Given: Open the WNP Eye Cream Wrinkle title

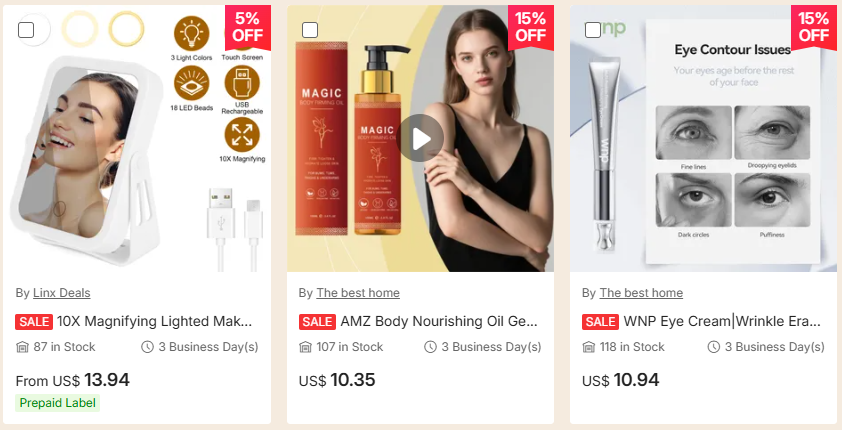Looking at the screenshot, I should (722, 321).
